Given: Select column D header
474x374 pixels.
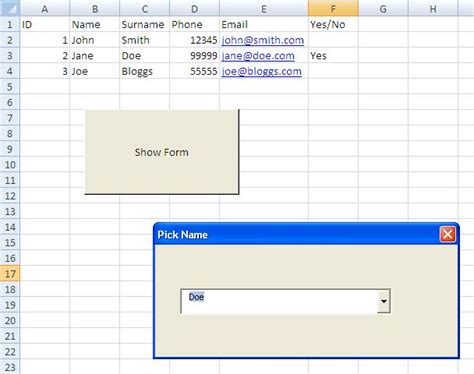Looking at the screenshot, I should point(194,8).
